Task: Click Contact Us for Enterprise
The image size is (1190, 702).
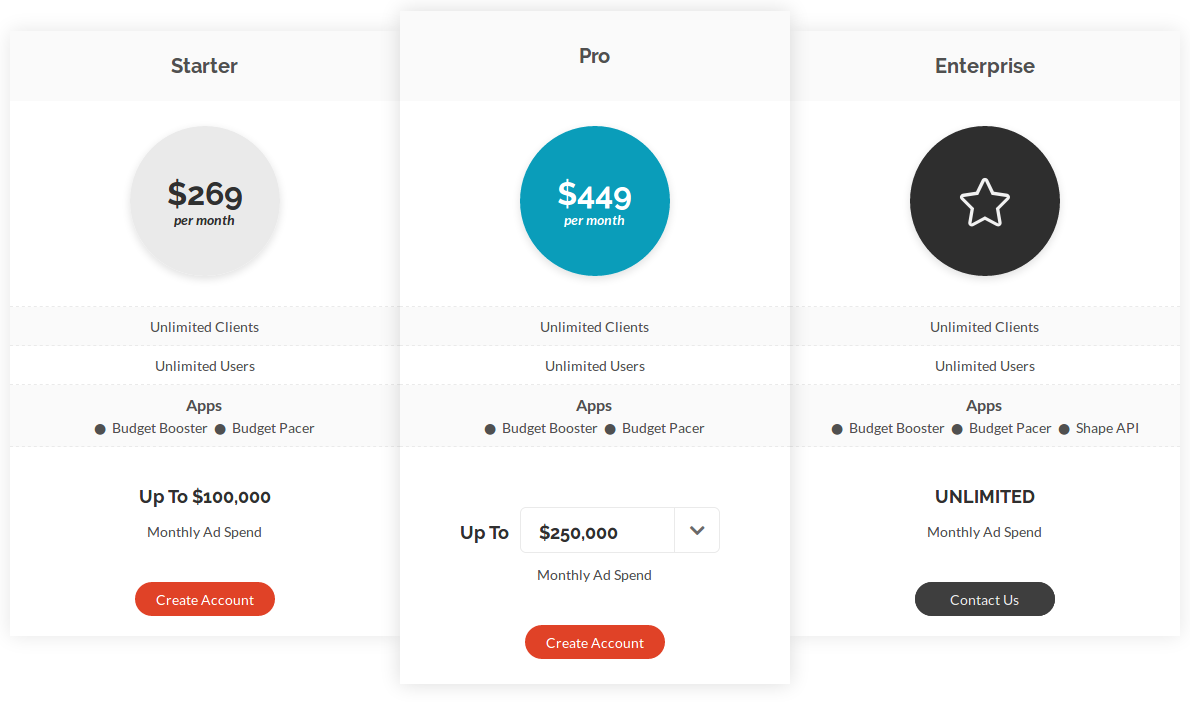Action: pos(984,599)
